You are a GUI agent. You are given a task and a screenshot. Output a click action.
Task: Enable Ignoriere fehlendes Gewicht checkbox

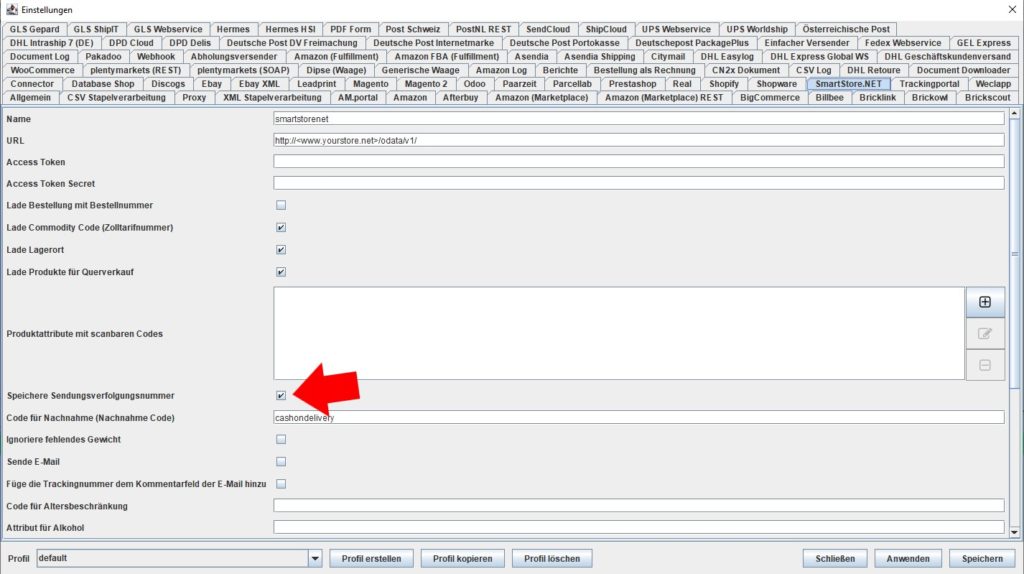[281, 439]
